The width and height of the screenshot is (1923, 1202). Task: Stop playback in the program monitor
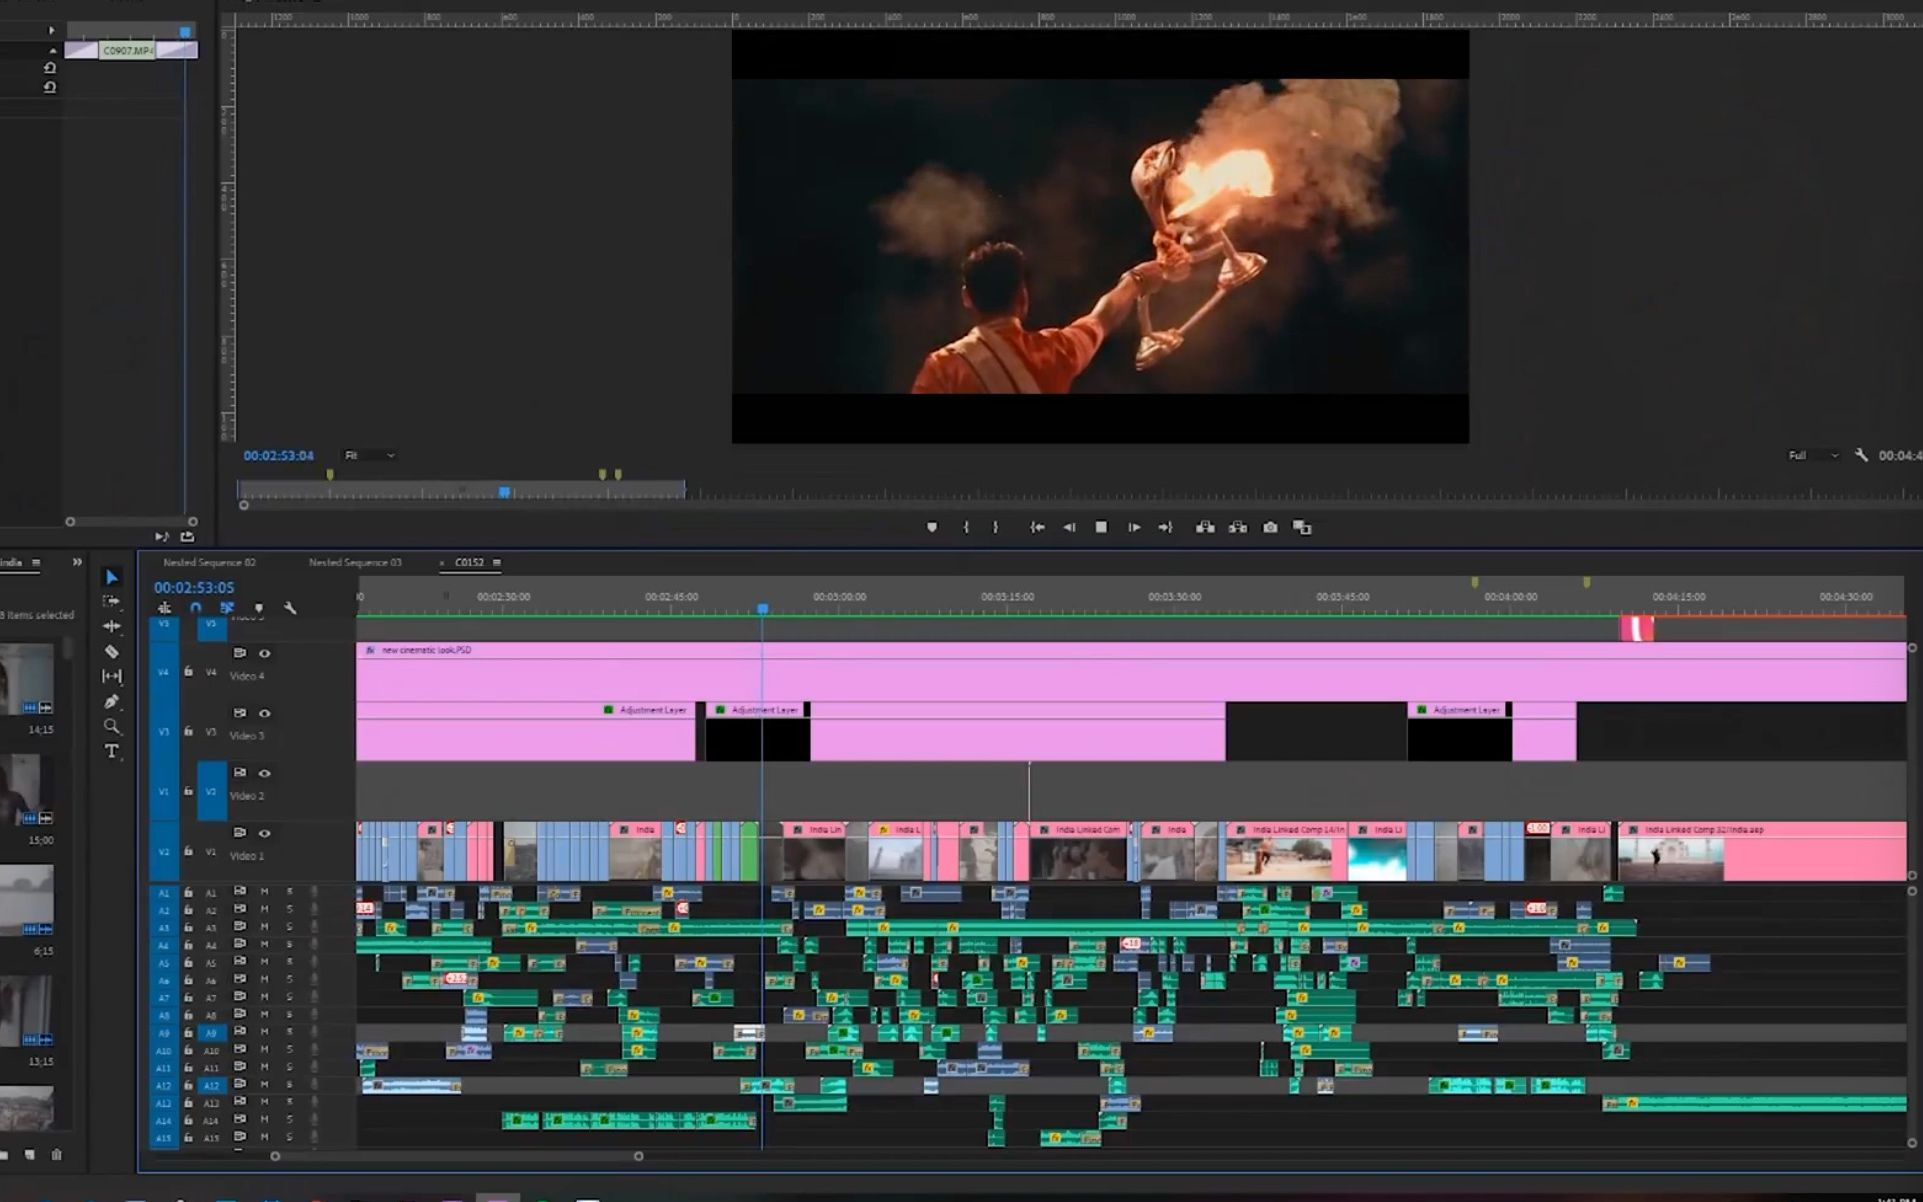tap(1101, 527)
